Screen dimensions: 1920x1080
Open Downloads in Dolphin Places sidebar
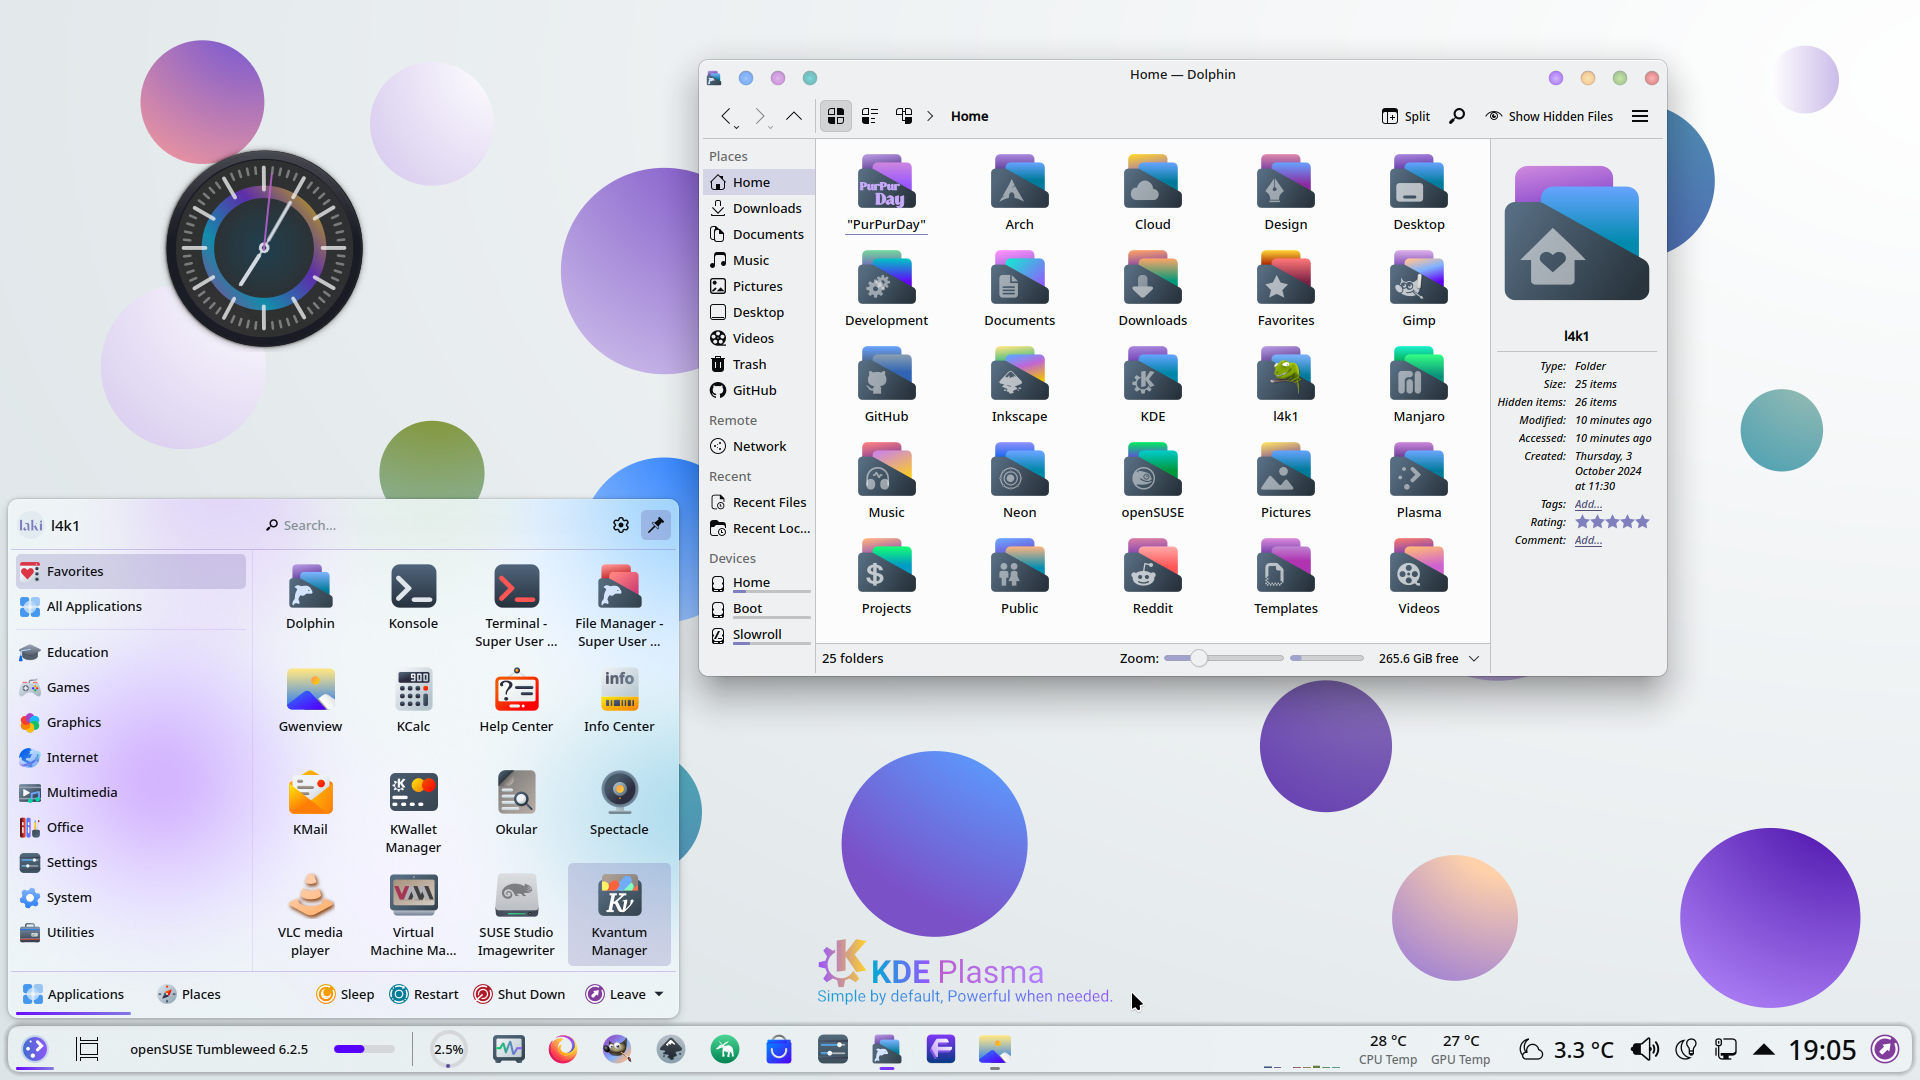pos(760,208)
